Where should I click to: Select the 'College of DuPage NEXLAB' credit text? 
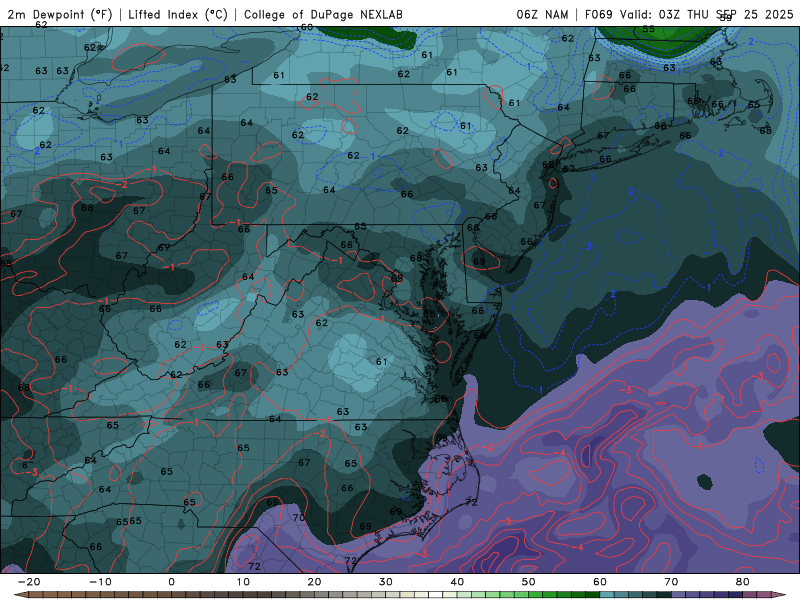(x=323, y=14)
